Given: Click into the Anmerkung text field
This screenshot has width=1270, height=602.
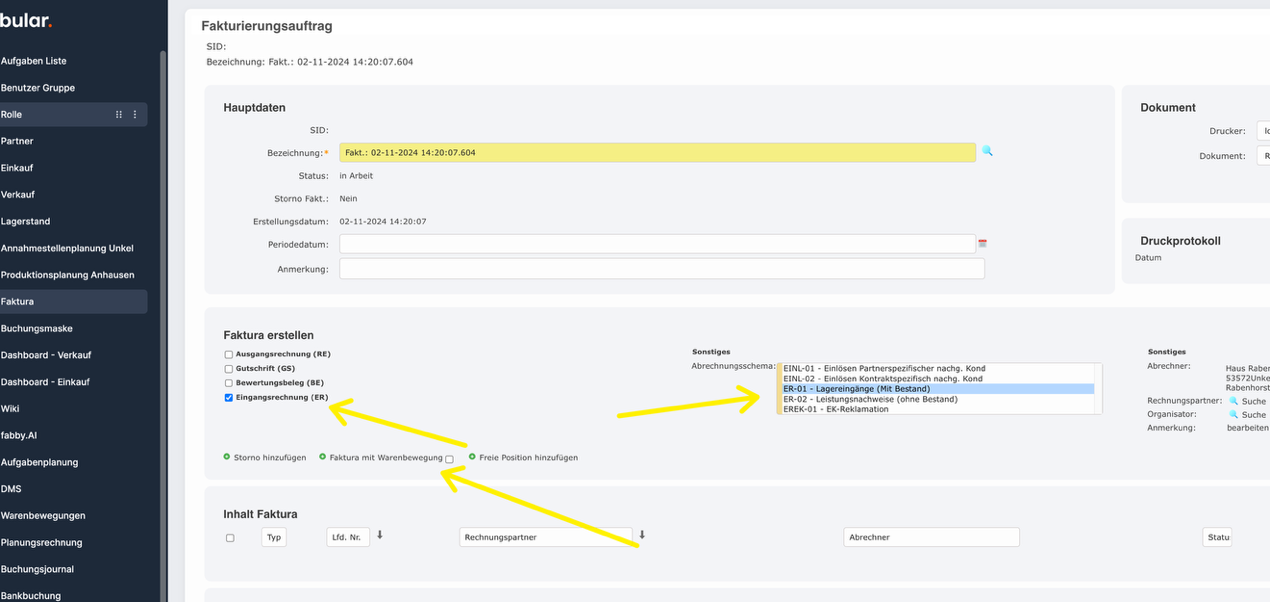Looking at the screenshot, I should (661, 269).
